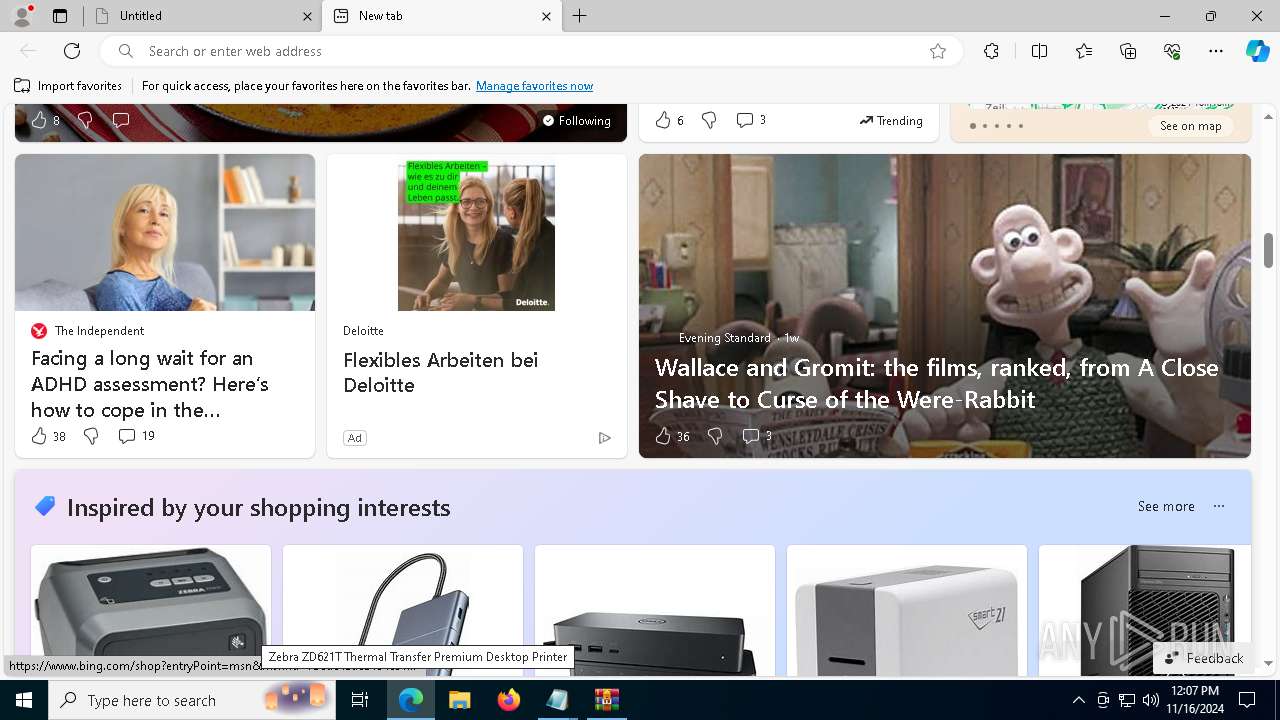Image resolution: width=1280 pixels, height=720 pixels.
Task: Open comments on Wallace and Gromit article
Action: pos(757,436)
